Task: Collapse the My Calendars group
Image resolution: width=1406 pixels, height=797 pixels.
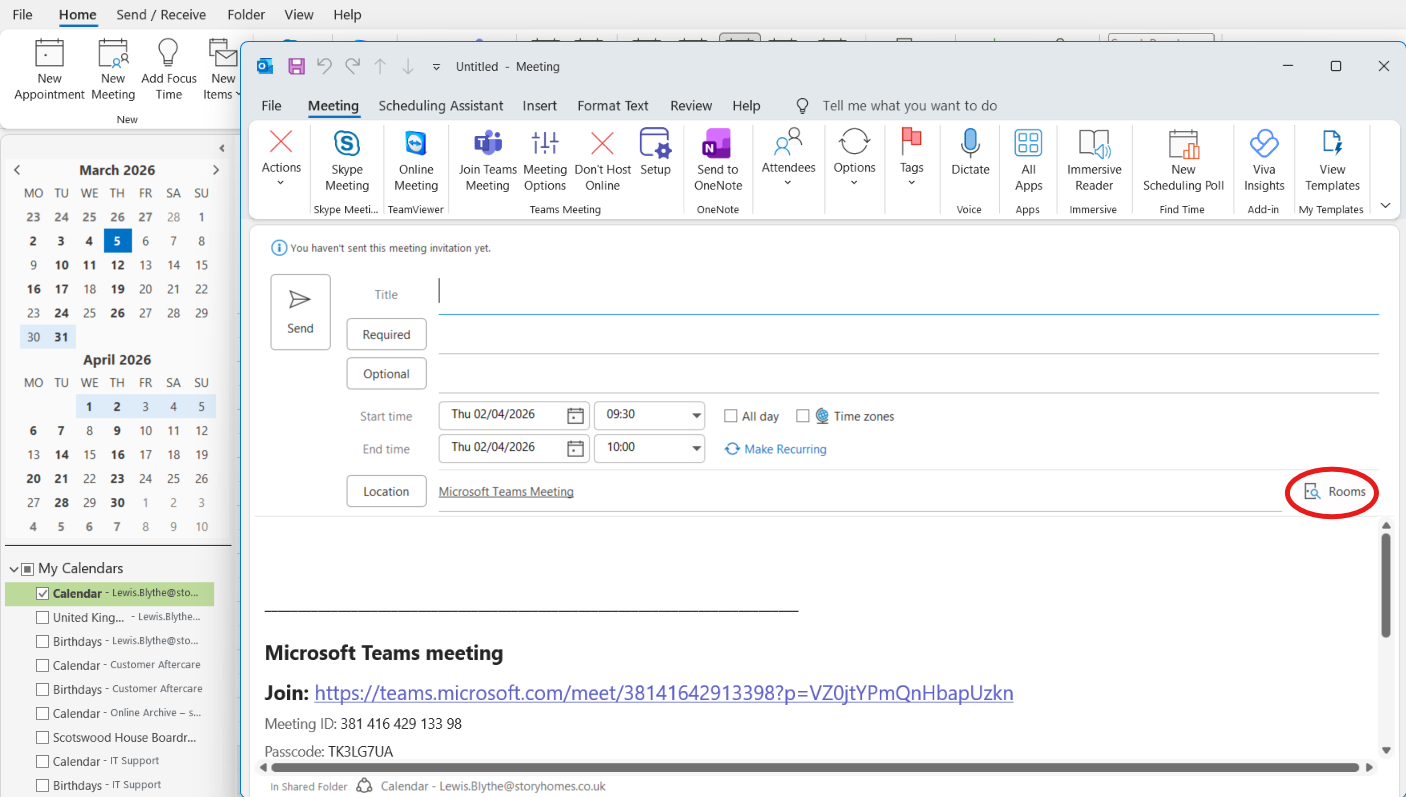Action: (14, 568)
